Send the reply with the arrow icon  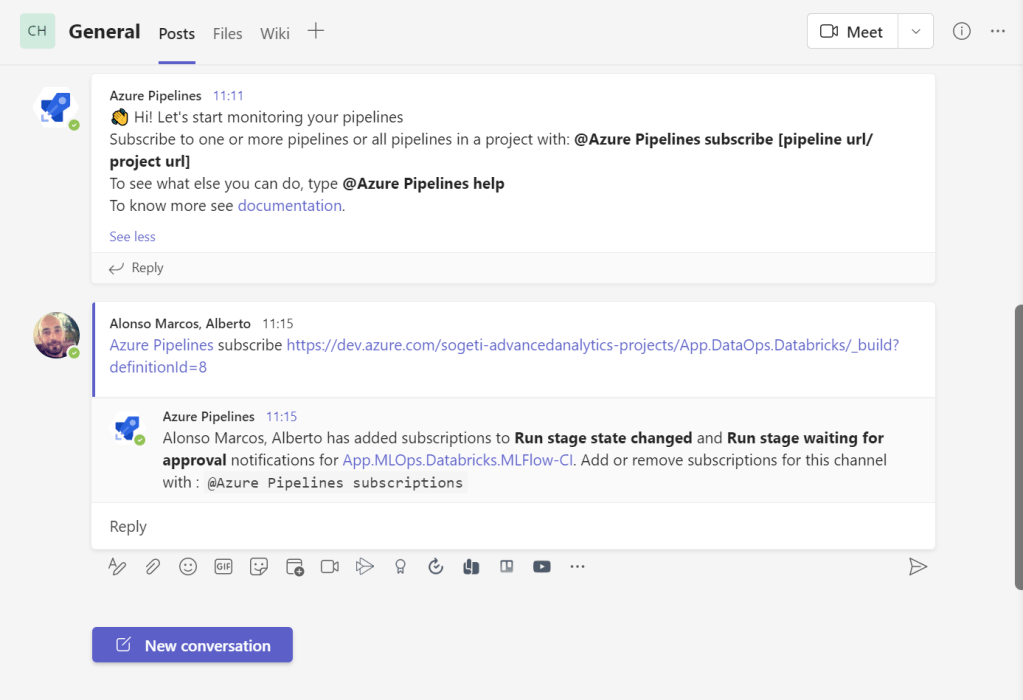point(917,567)
